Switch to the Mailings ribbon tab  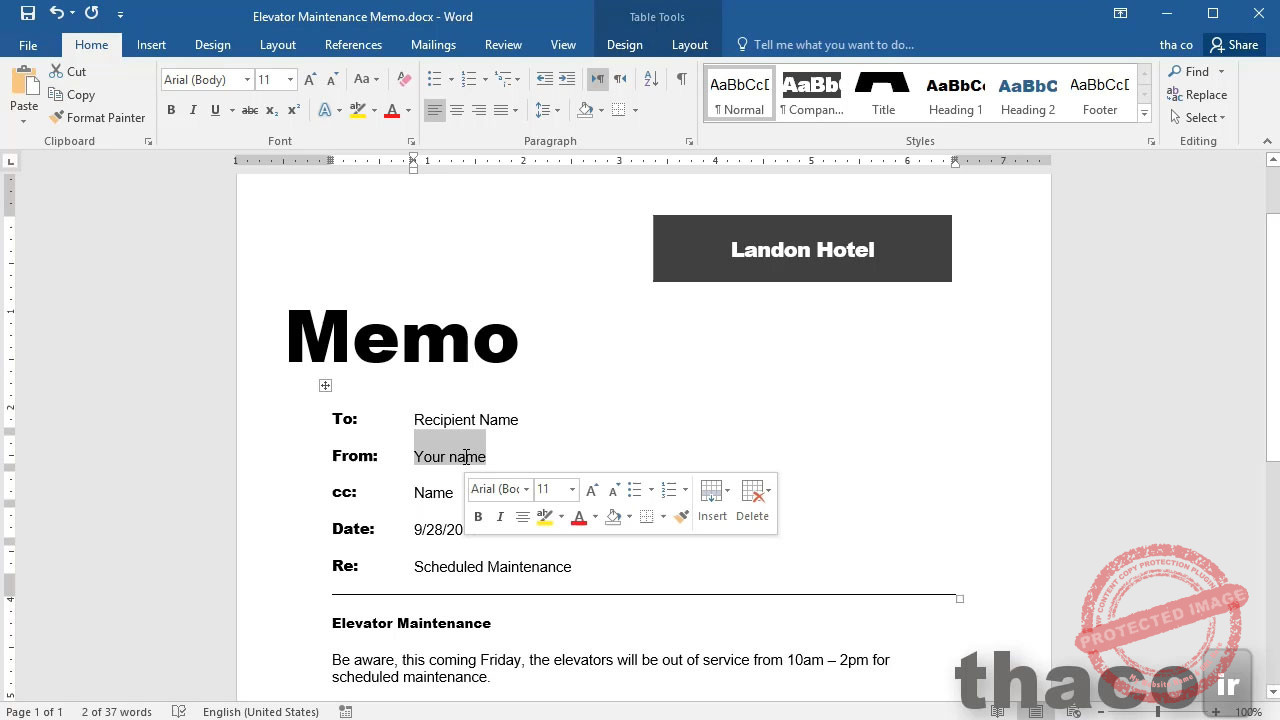[x=433, y=45]
